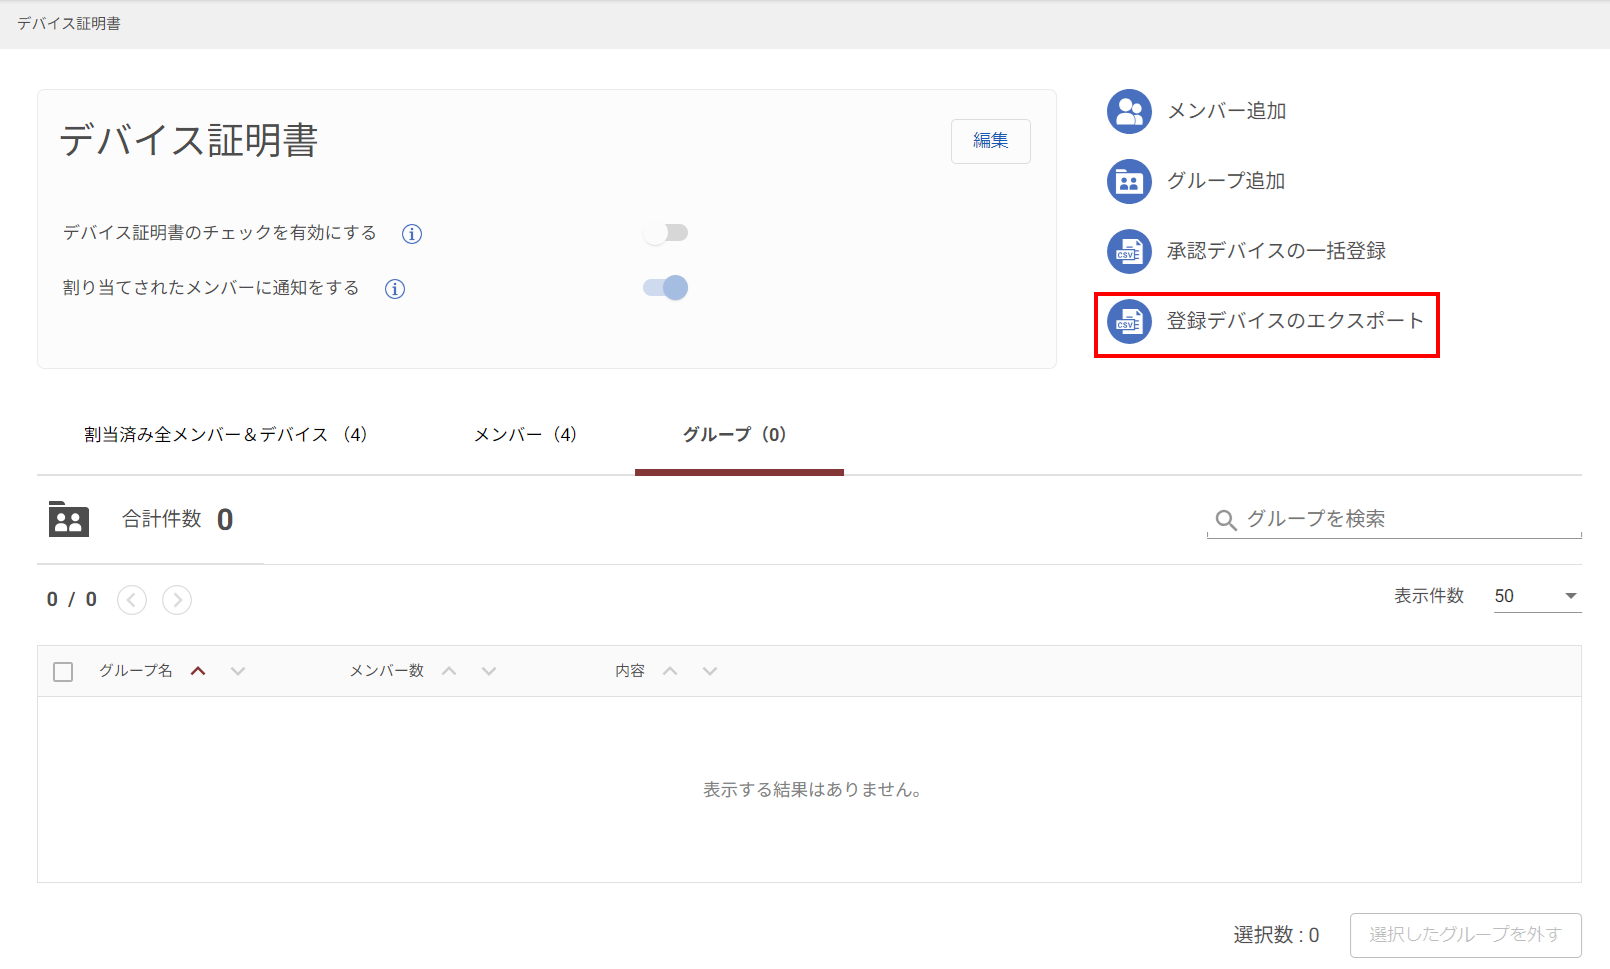Click the 承認デバイスの一括登録 CSV icon
1610x969 pixels.
click(x=1129, y=252)
